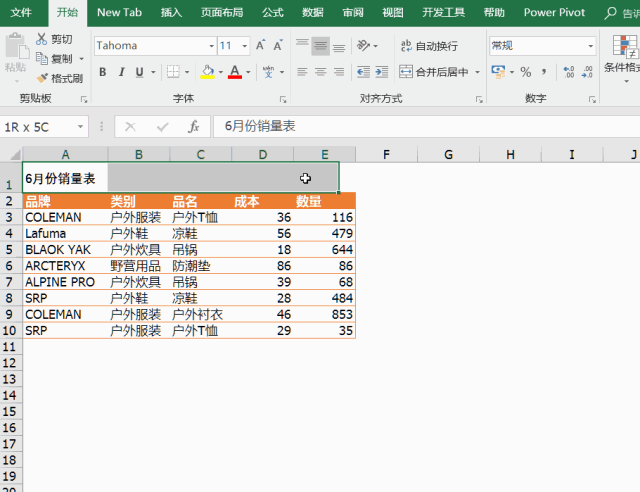Click the Cut (剪切) scissors icon
Image resolution: width=640 pixels, height=492 pixels.
tap(42, 39)
